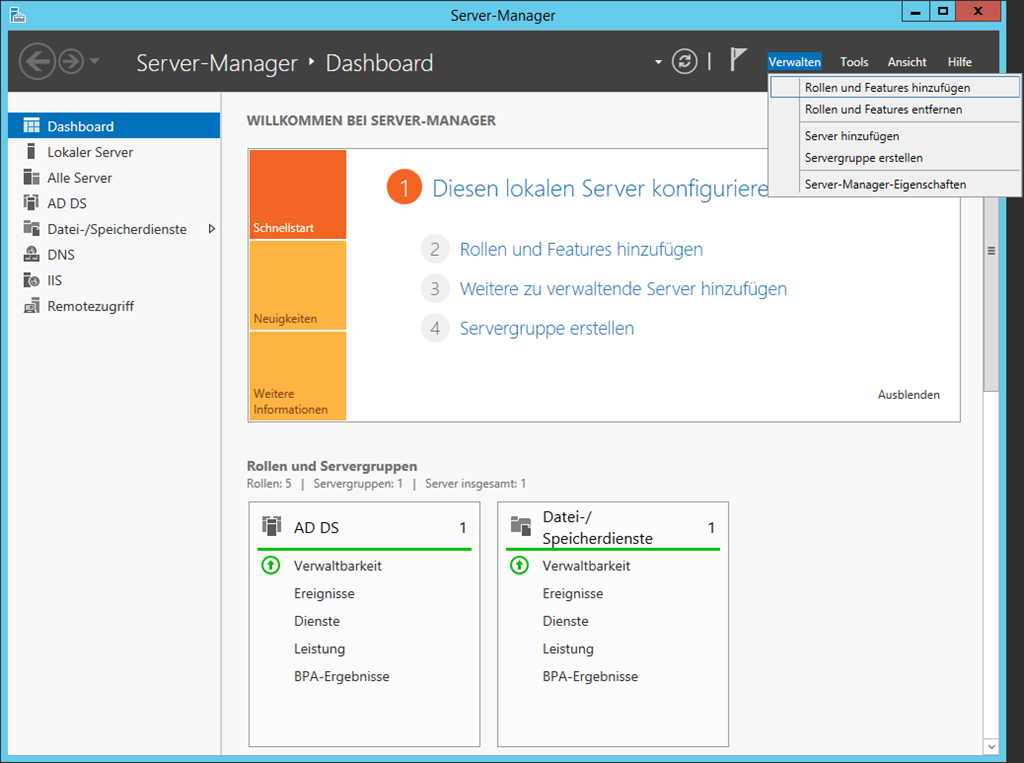Open Ereignisse in Datei-/Speicherdienste tile
Screen dimensions: 1024x763
573,593
